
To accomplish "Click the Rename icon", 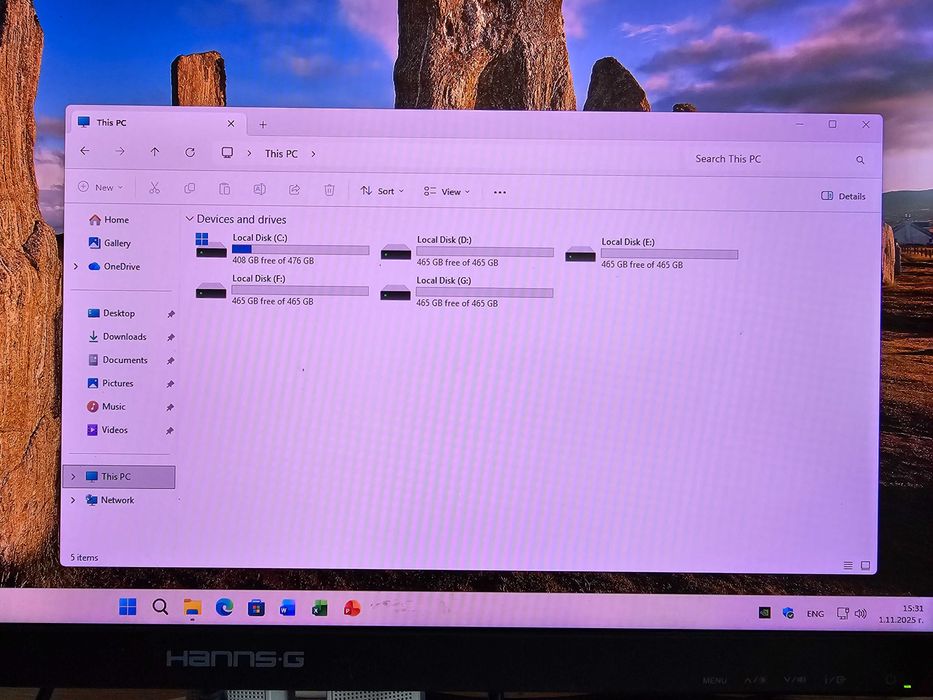I will coord(259,189).
